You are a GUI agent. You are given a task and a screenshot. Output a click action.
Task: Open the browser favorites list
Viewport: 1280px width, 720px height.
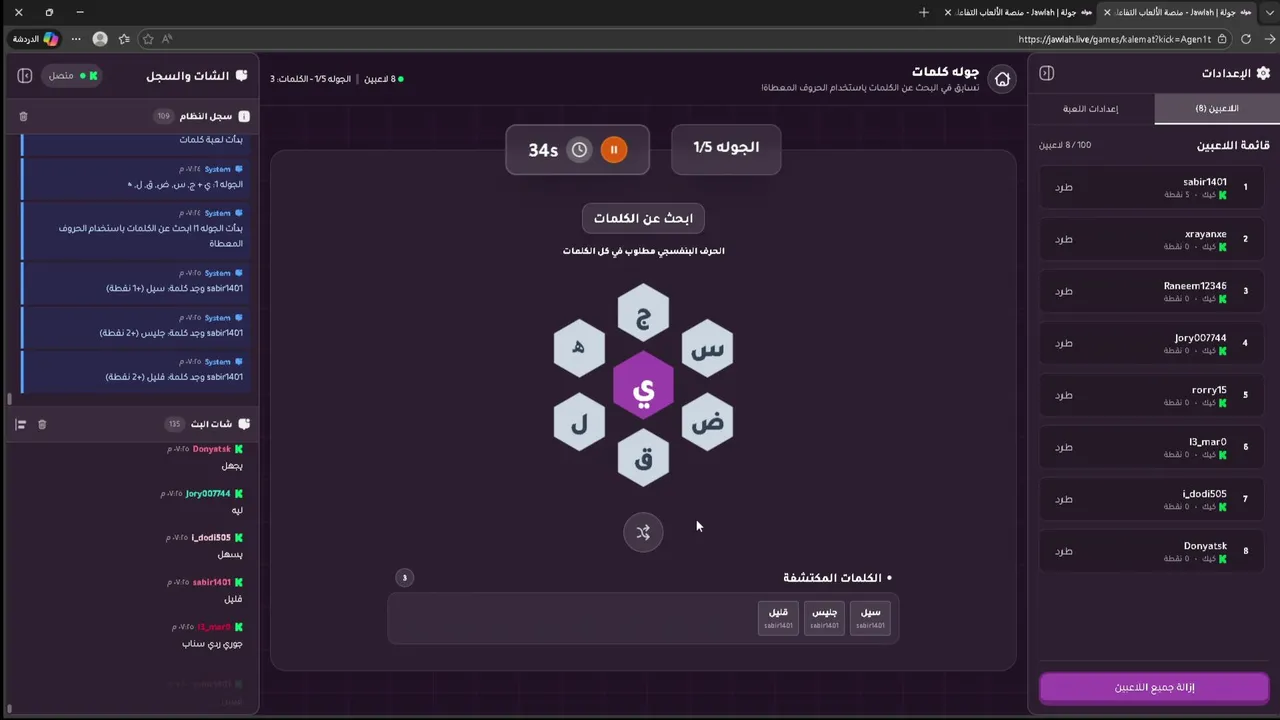[124, 39]
